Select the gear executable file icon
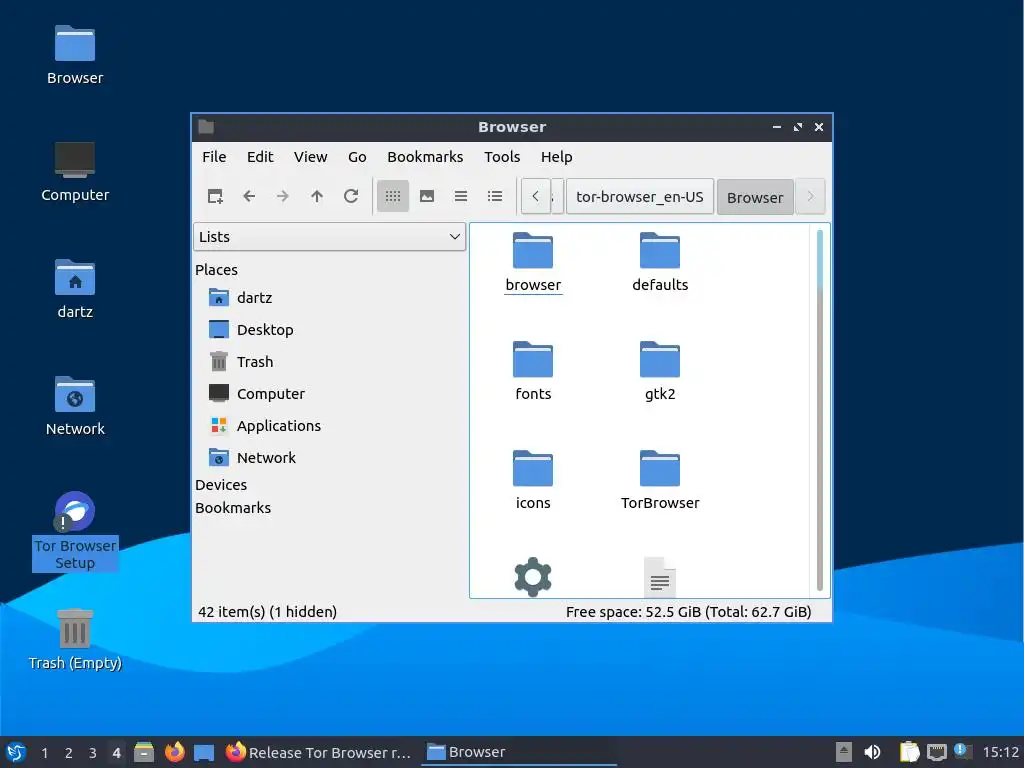1024x768 pixels. coord(533,577)
